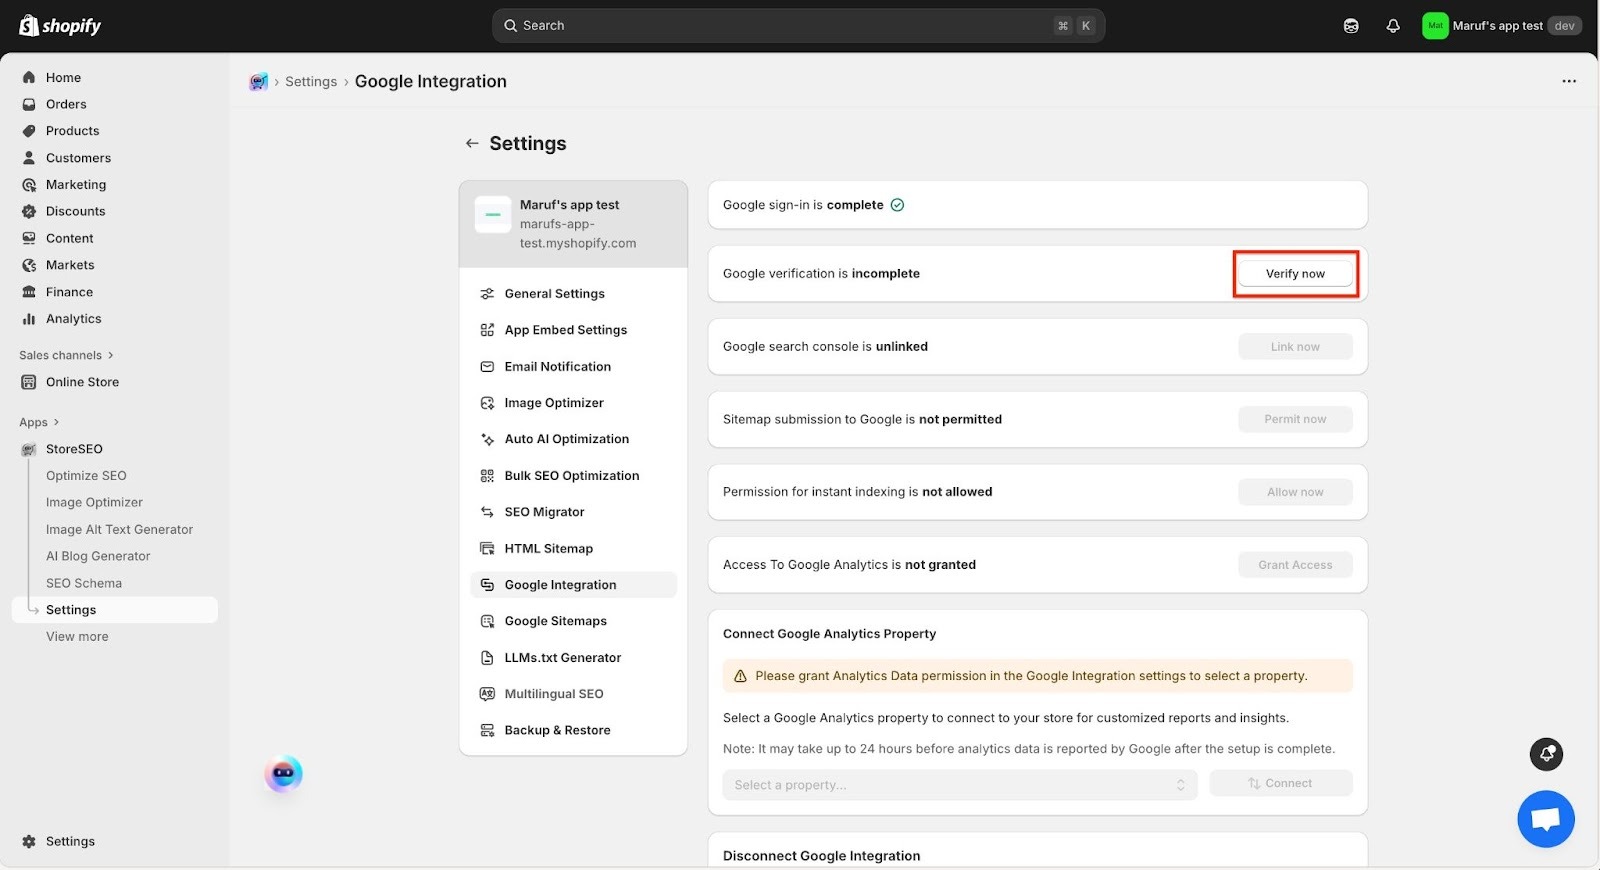Open the blue chat support bubble
This screenshot has height=870, width=1600.
point(1545,819)
